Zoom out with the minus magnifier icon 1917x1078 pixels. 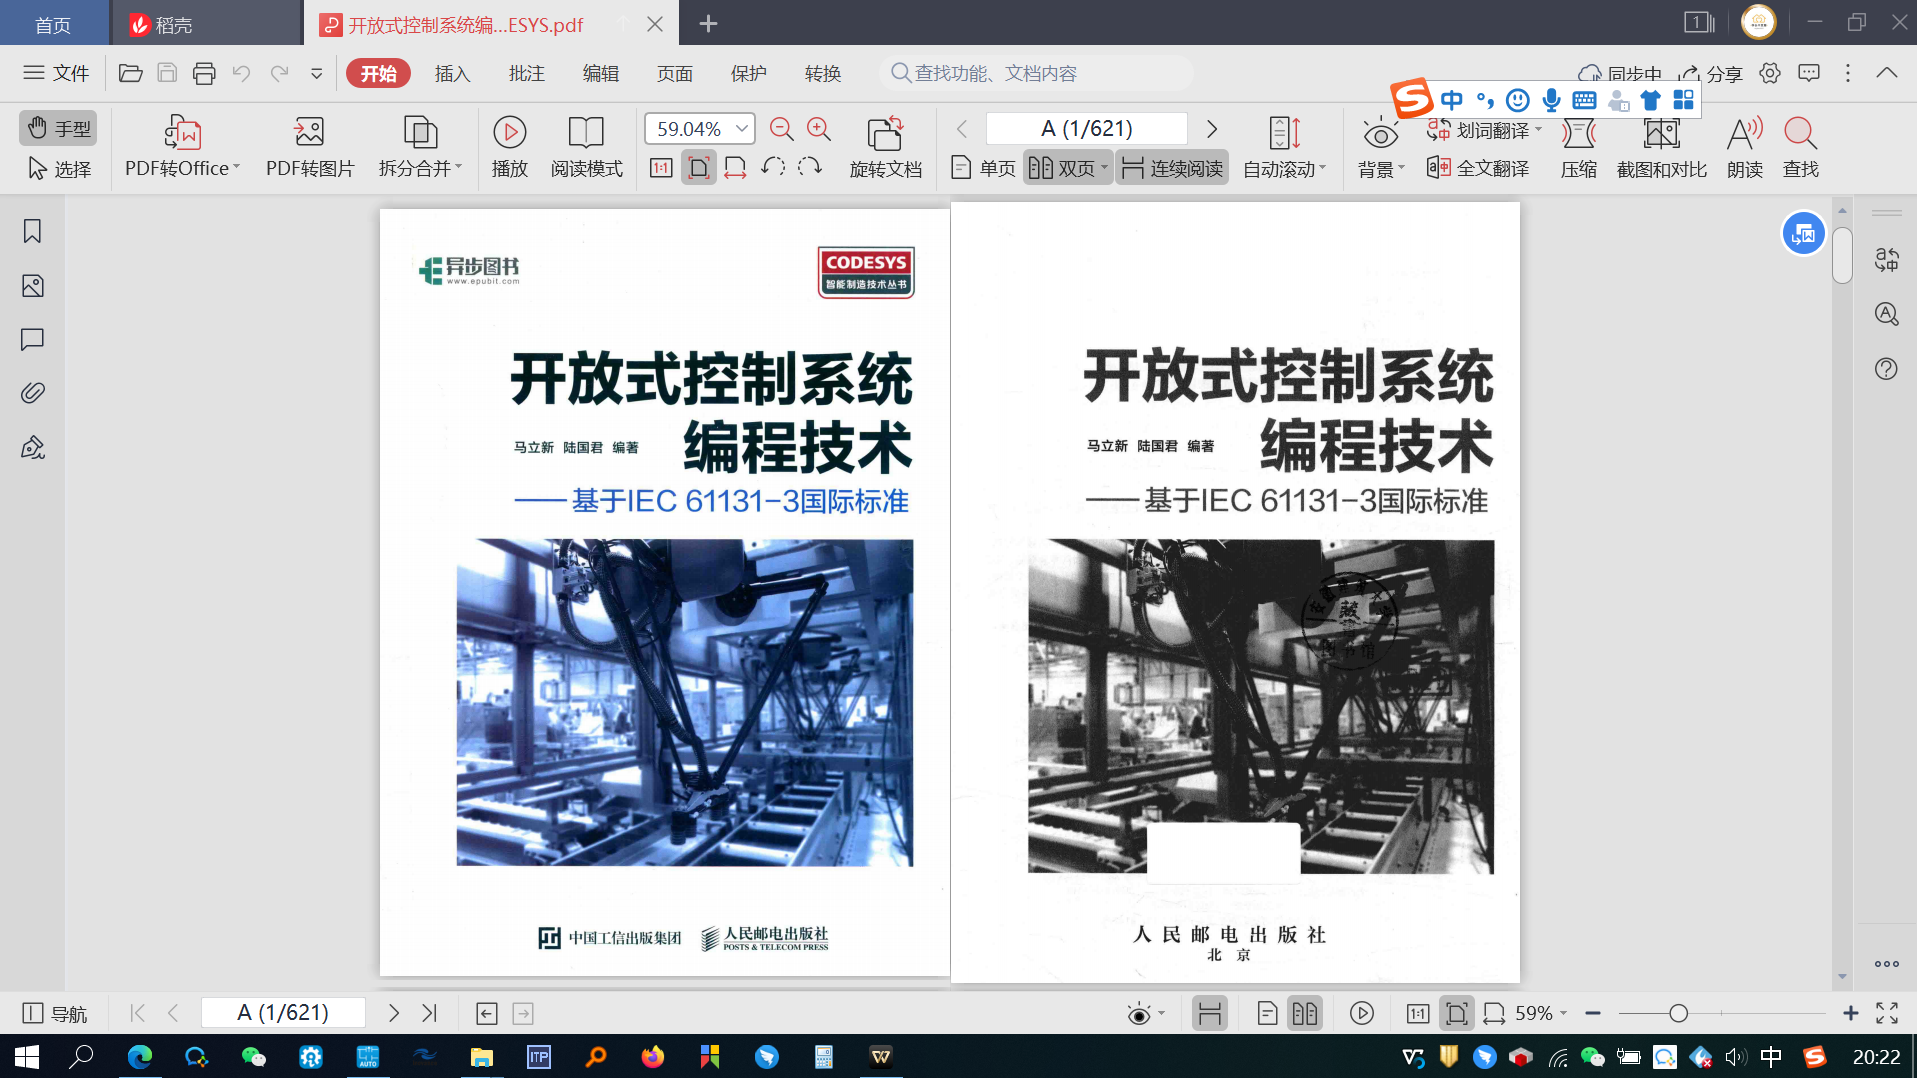781,129
